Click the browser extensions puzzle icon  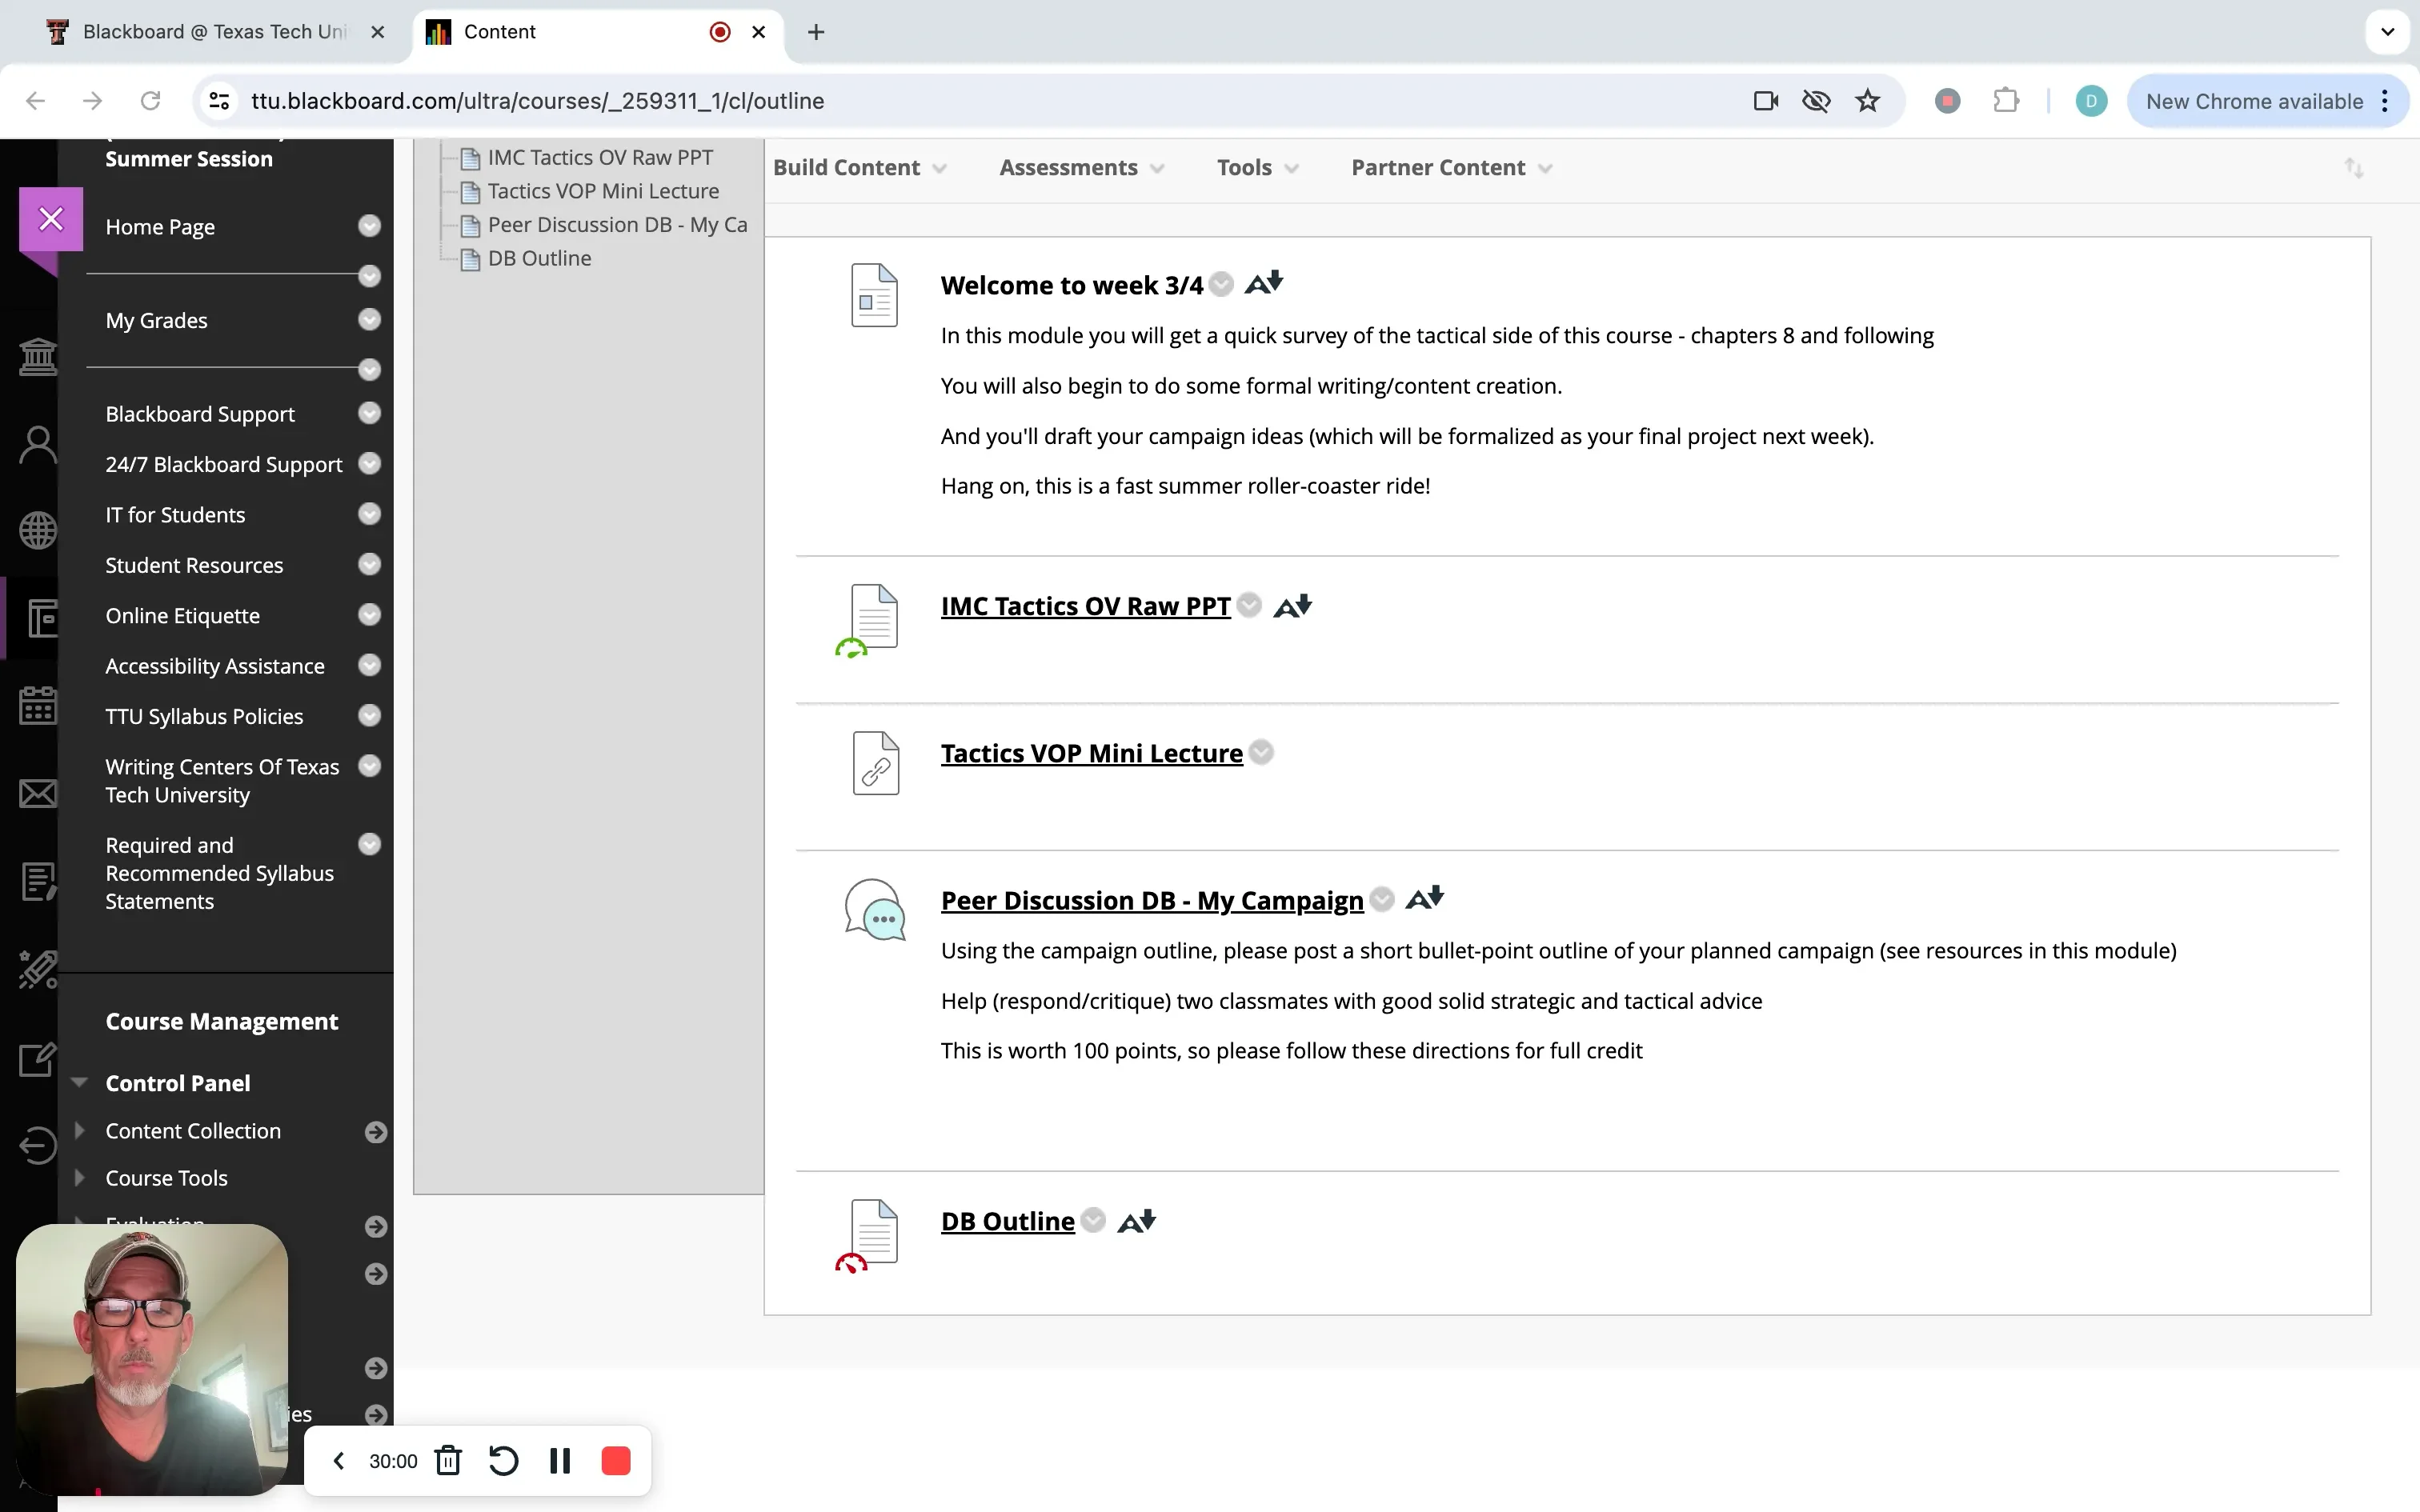pos(2006,101)
